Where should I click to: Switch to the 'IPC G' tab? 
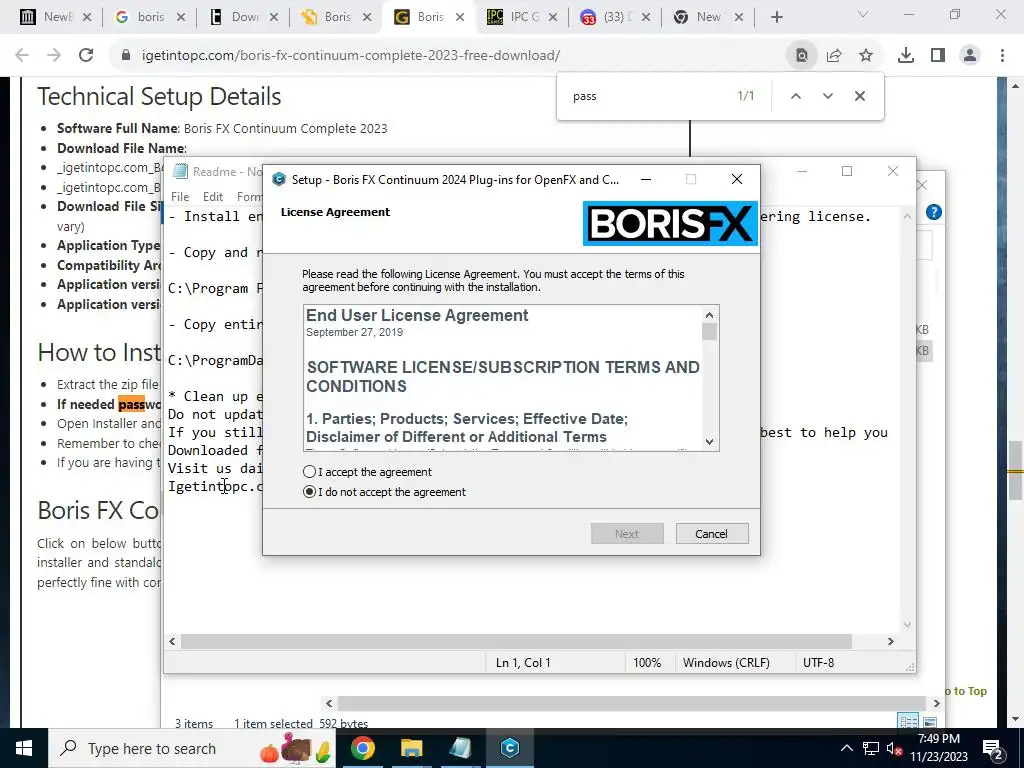[x=522, y=17]
